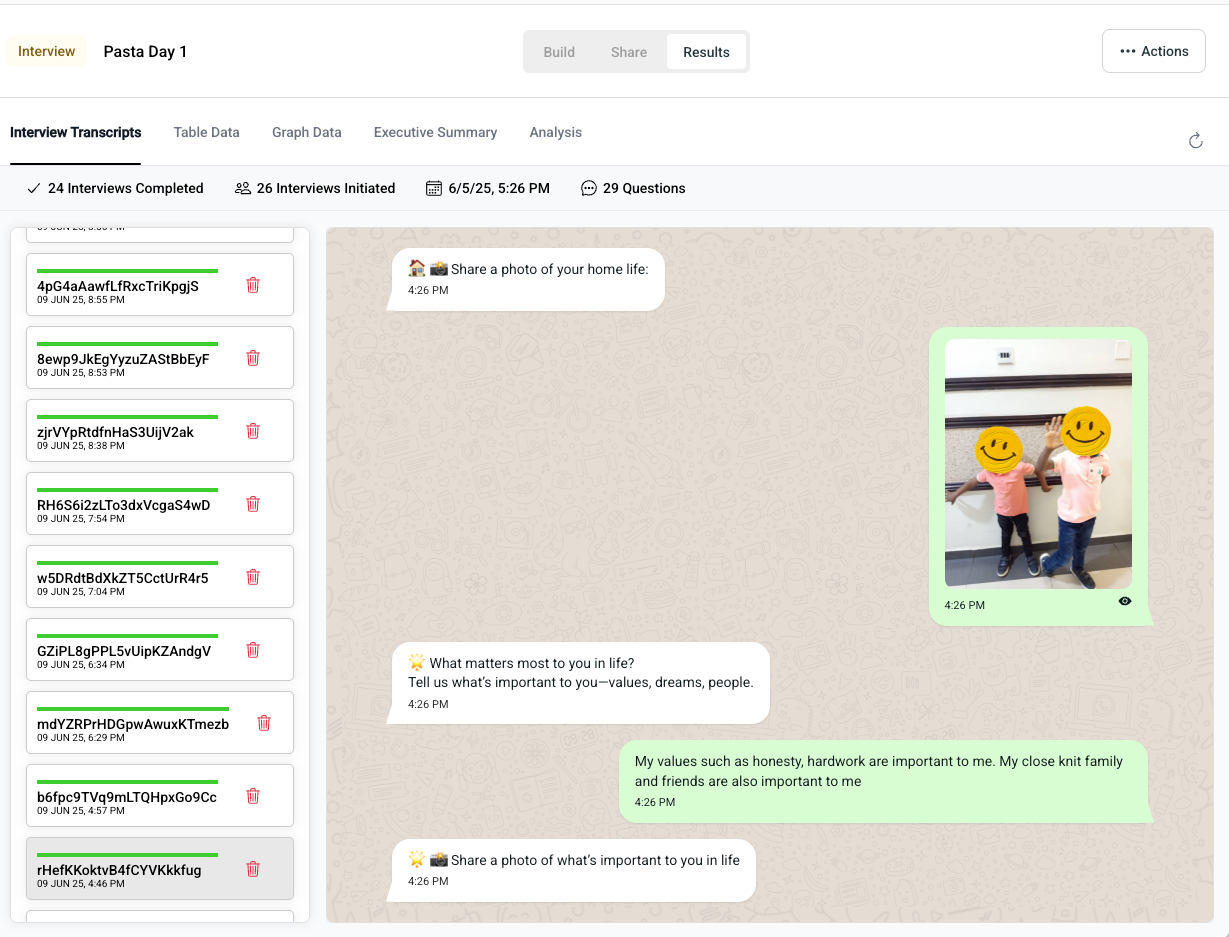Select the Results view
Screen dimensions: 1229x937
[706, 52]
